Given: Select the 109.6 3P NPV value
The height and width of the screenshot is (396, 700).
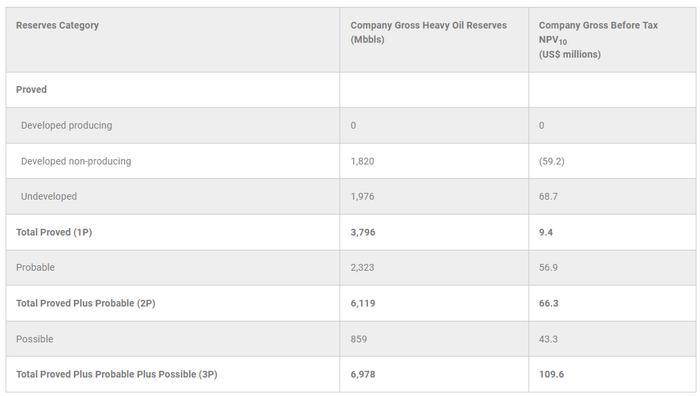Looking at the screenshot, I should tap(551, 374).
